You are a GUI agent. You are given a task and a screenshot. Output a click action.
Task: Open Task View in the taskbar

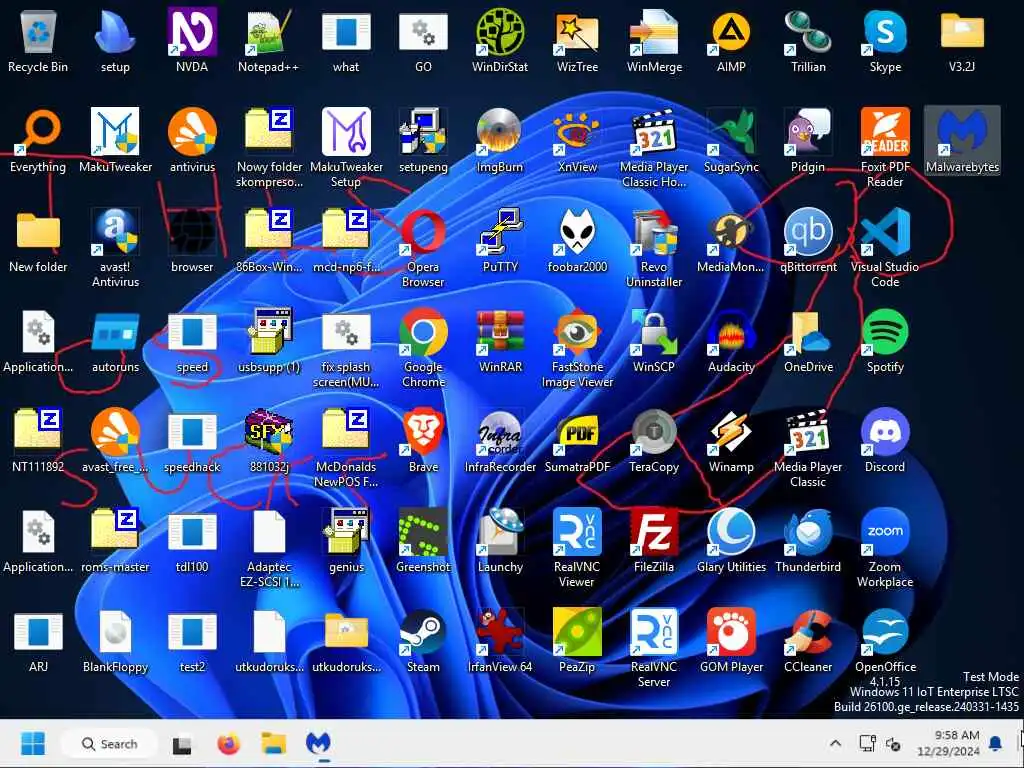(x=182, y=744)
